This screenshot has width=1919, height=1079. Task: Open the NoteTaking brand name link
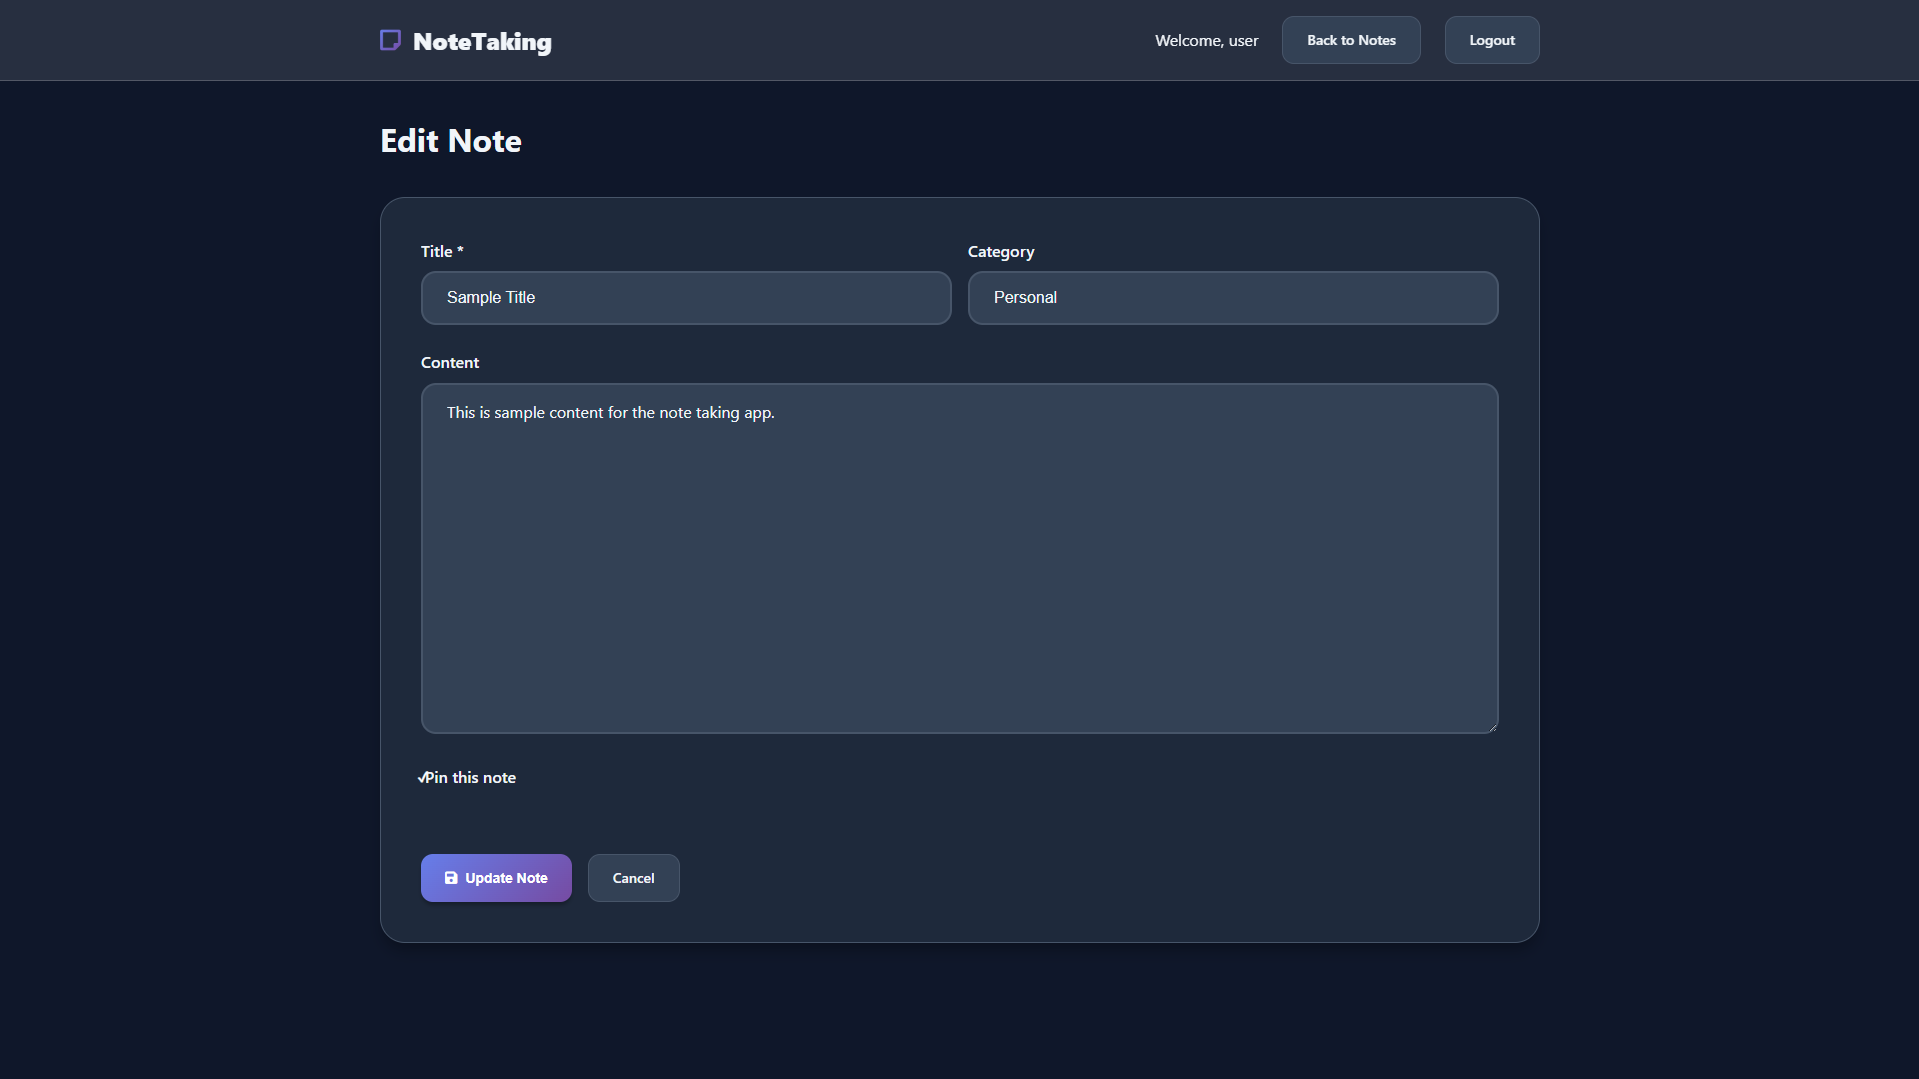[482, 42]
